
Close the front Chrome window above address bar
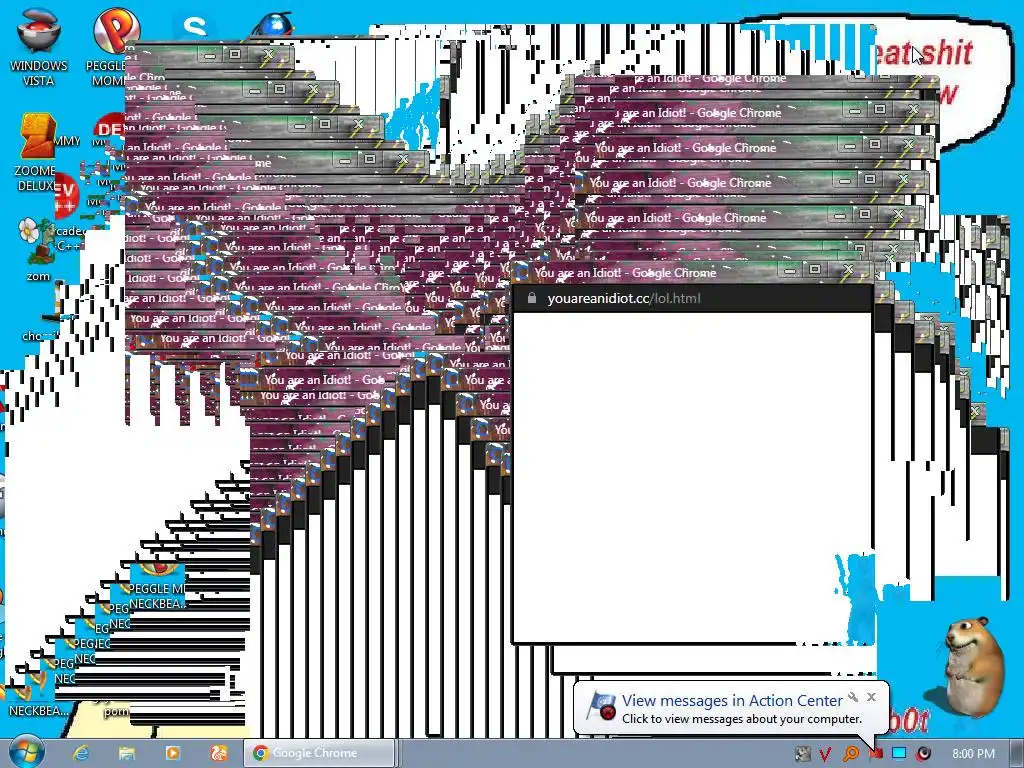(848, 268)
